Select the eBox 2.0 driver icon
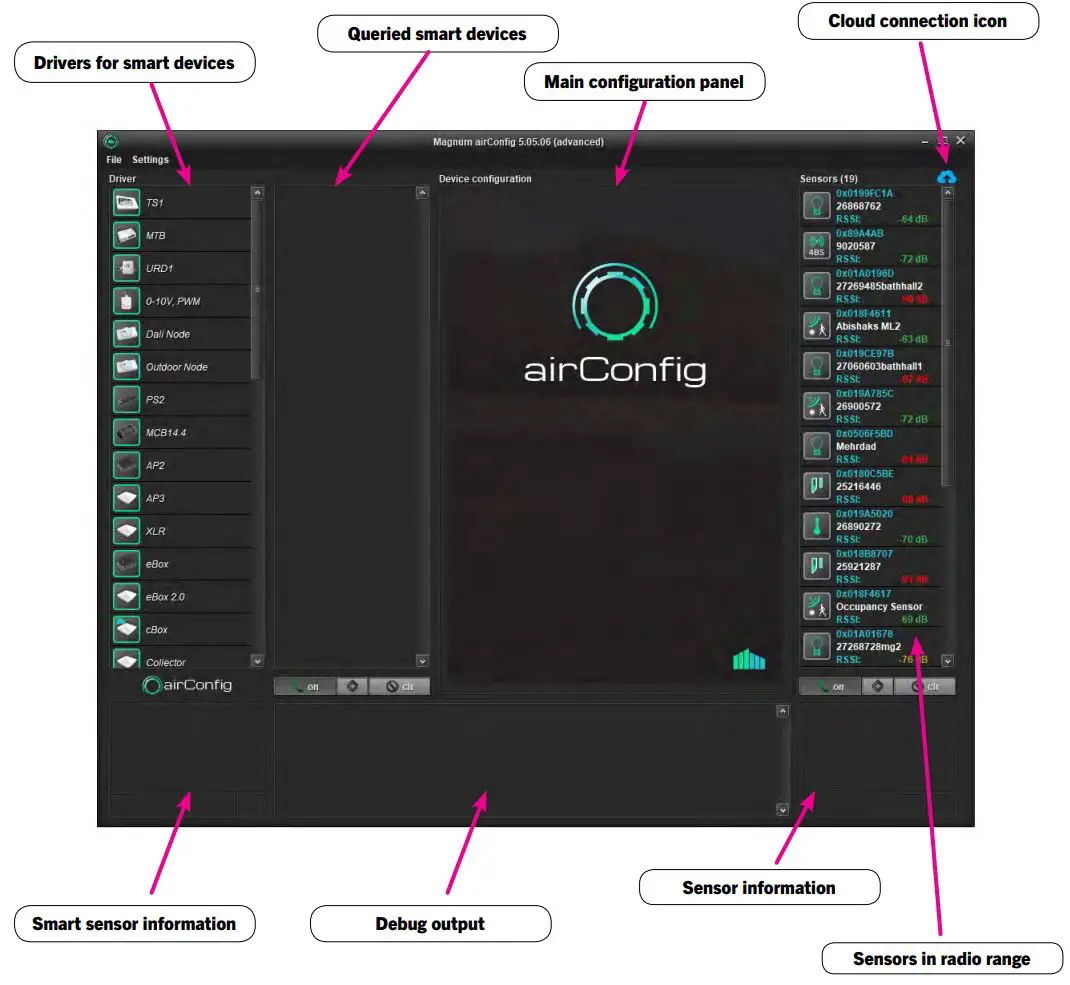The image size is (1070, 985). 126,596
